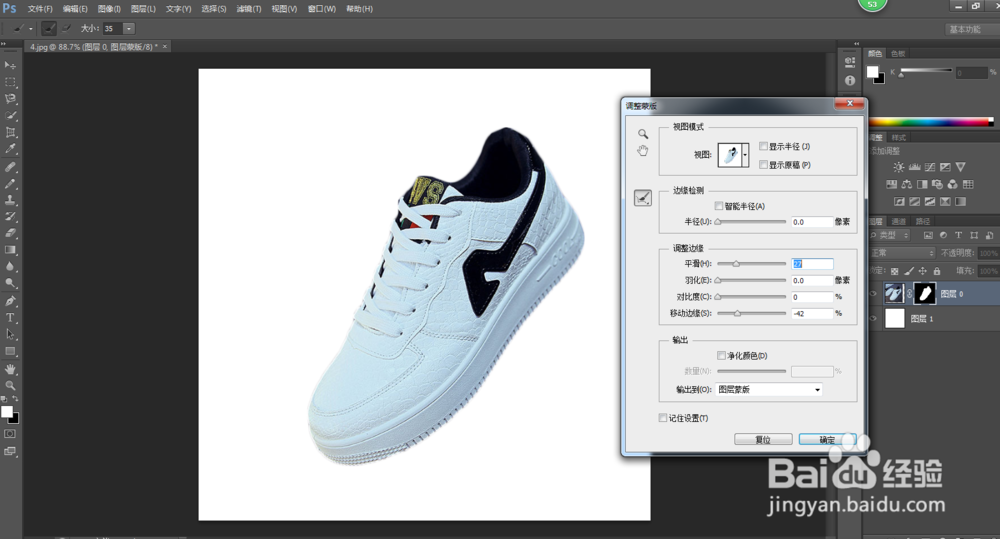Screen dimensions: 1000x539
Task: Select the Rectangle shape tool
Action: [10, 351]
